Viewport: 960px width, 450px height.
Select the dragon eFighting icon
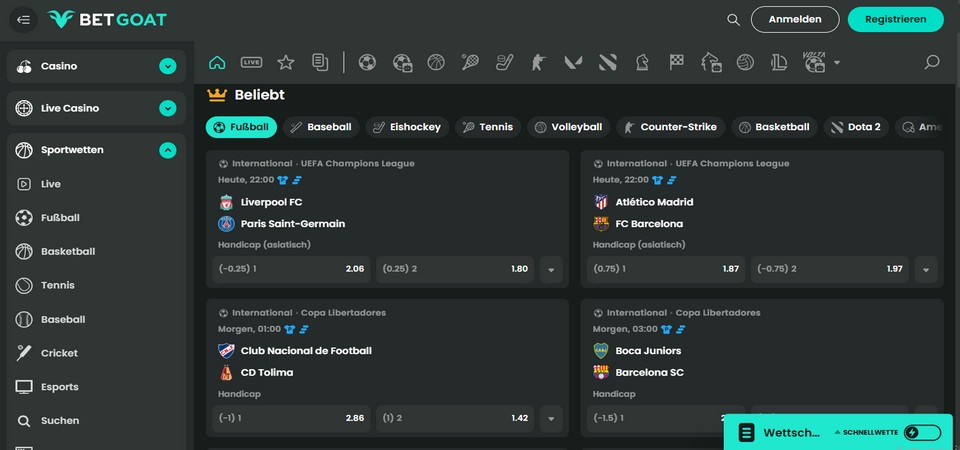(x=711, y=62)
